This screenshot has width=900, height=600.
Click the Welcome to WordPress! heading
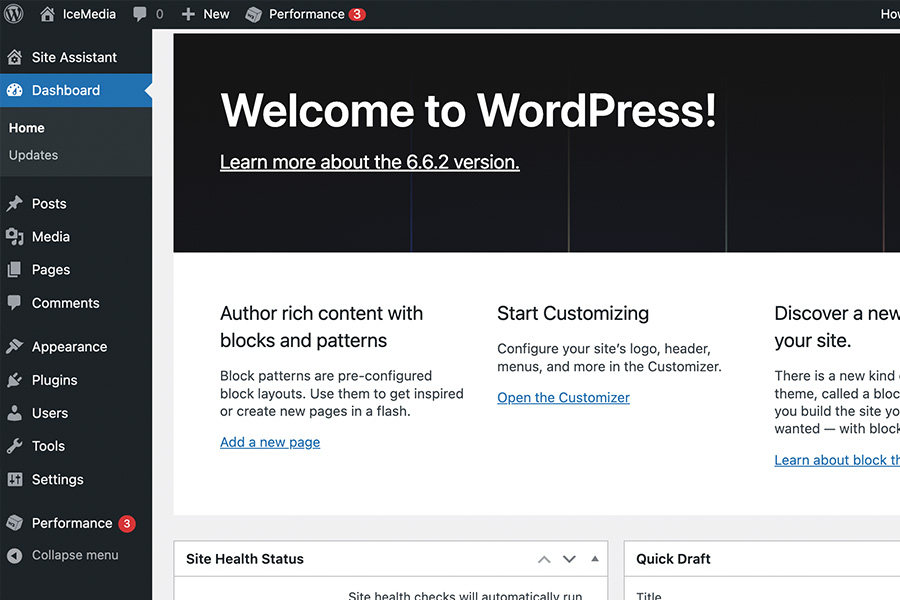468,110
